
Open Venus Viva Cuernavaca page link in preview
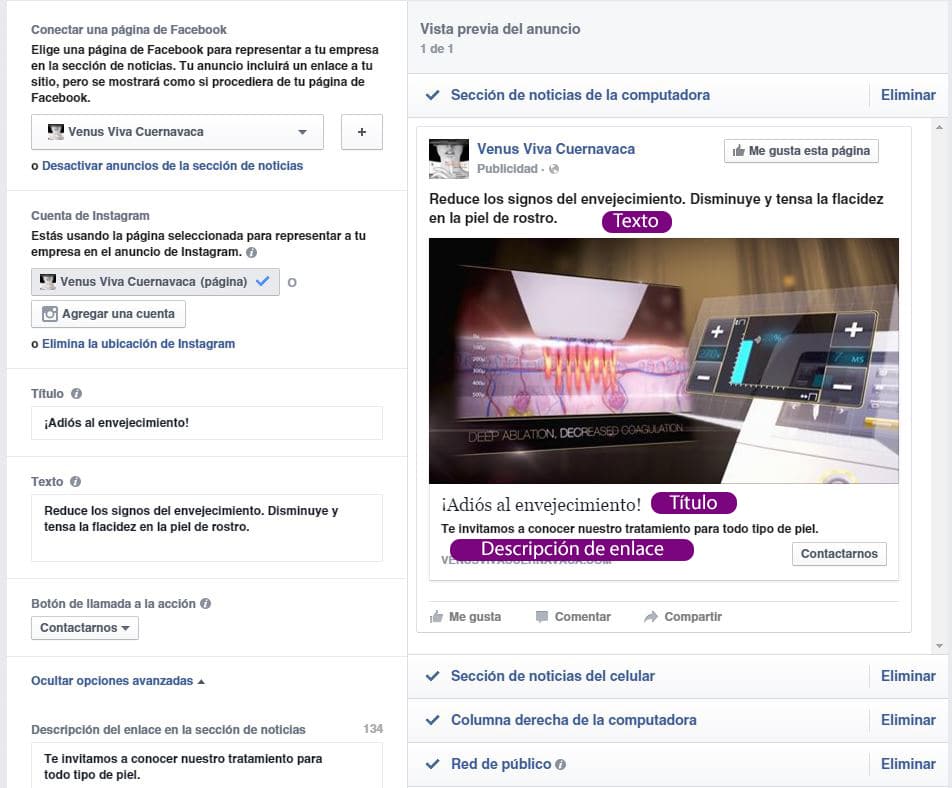tap(556, 149)
